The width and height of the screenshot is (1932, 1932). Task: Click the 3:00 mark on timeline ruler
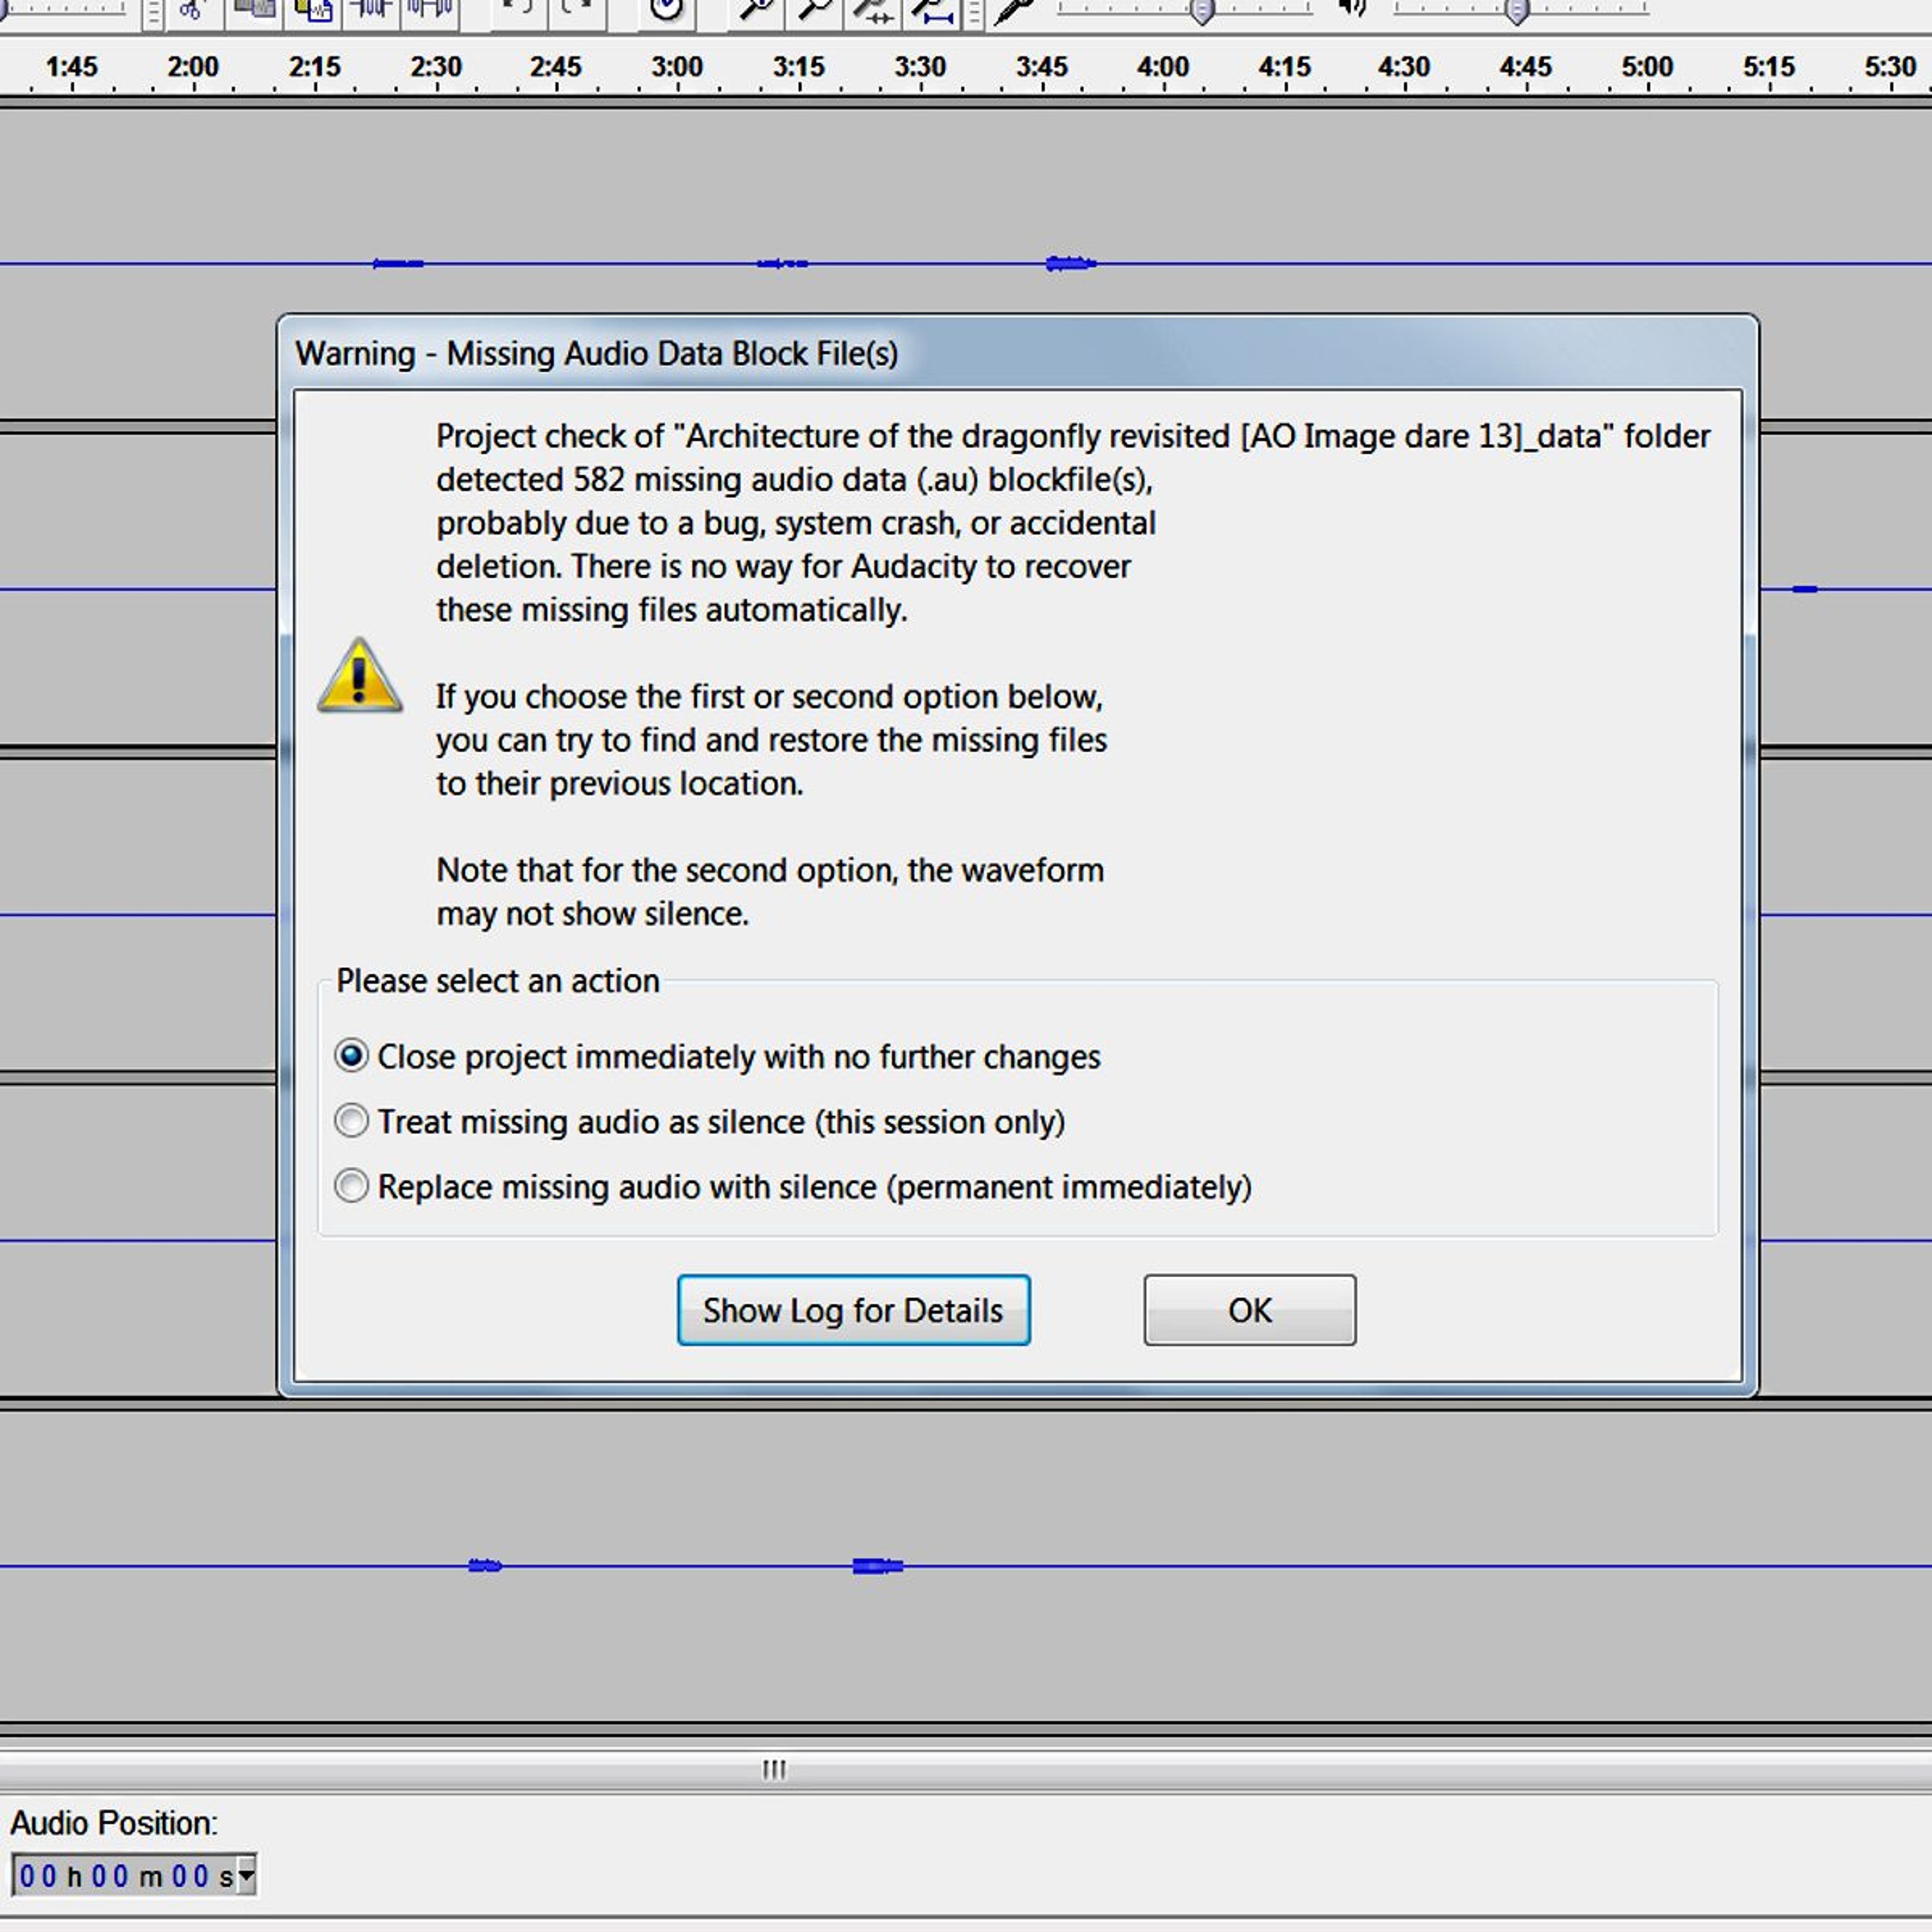(x=677, y=67)
